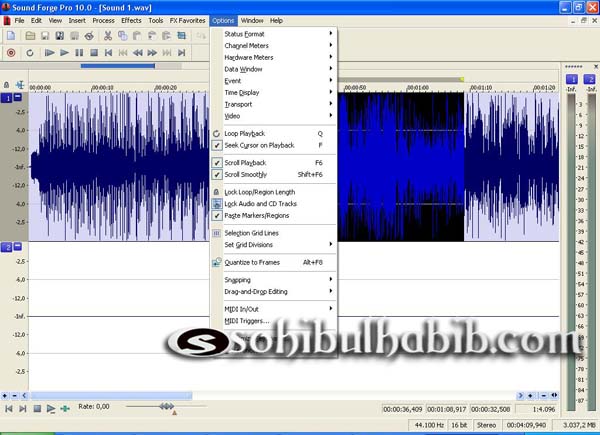Pause playback from the transport toolbar
600x435 pixels.
[x=79, y=53]
